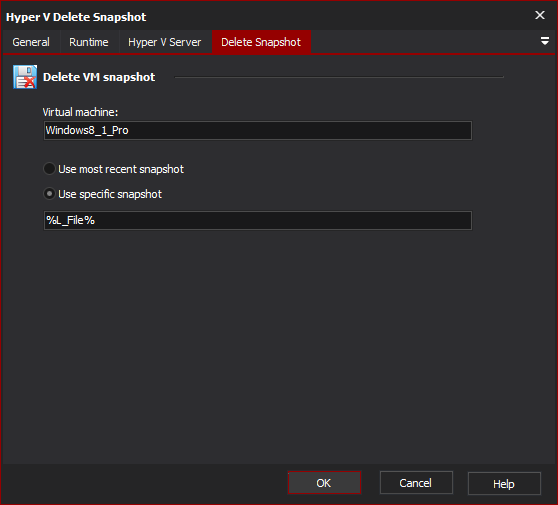
Task: Open the tab list dropdown arrow icon
Action: point(544,41)
